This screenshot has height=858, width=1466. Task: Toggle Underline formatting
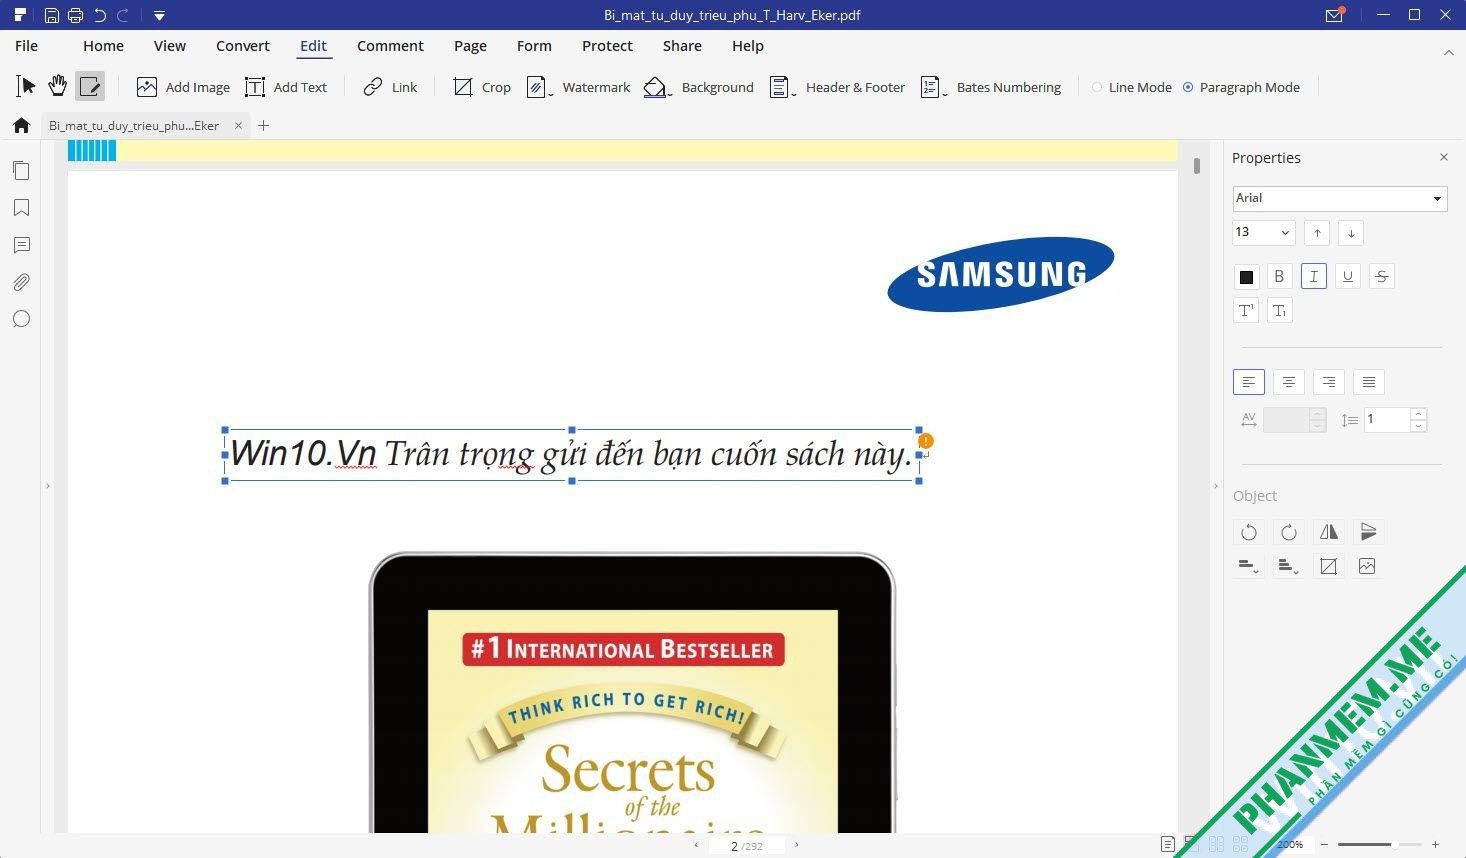[1348, 277]
